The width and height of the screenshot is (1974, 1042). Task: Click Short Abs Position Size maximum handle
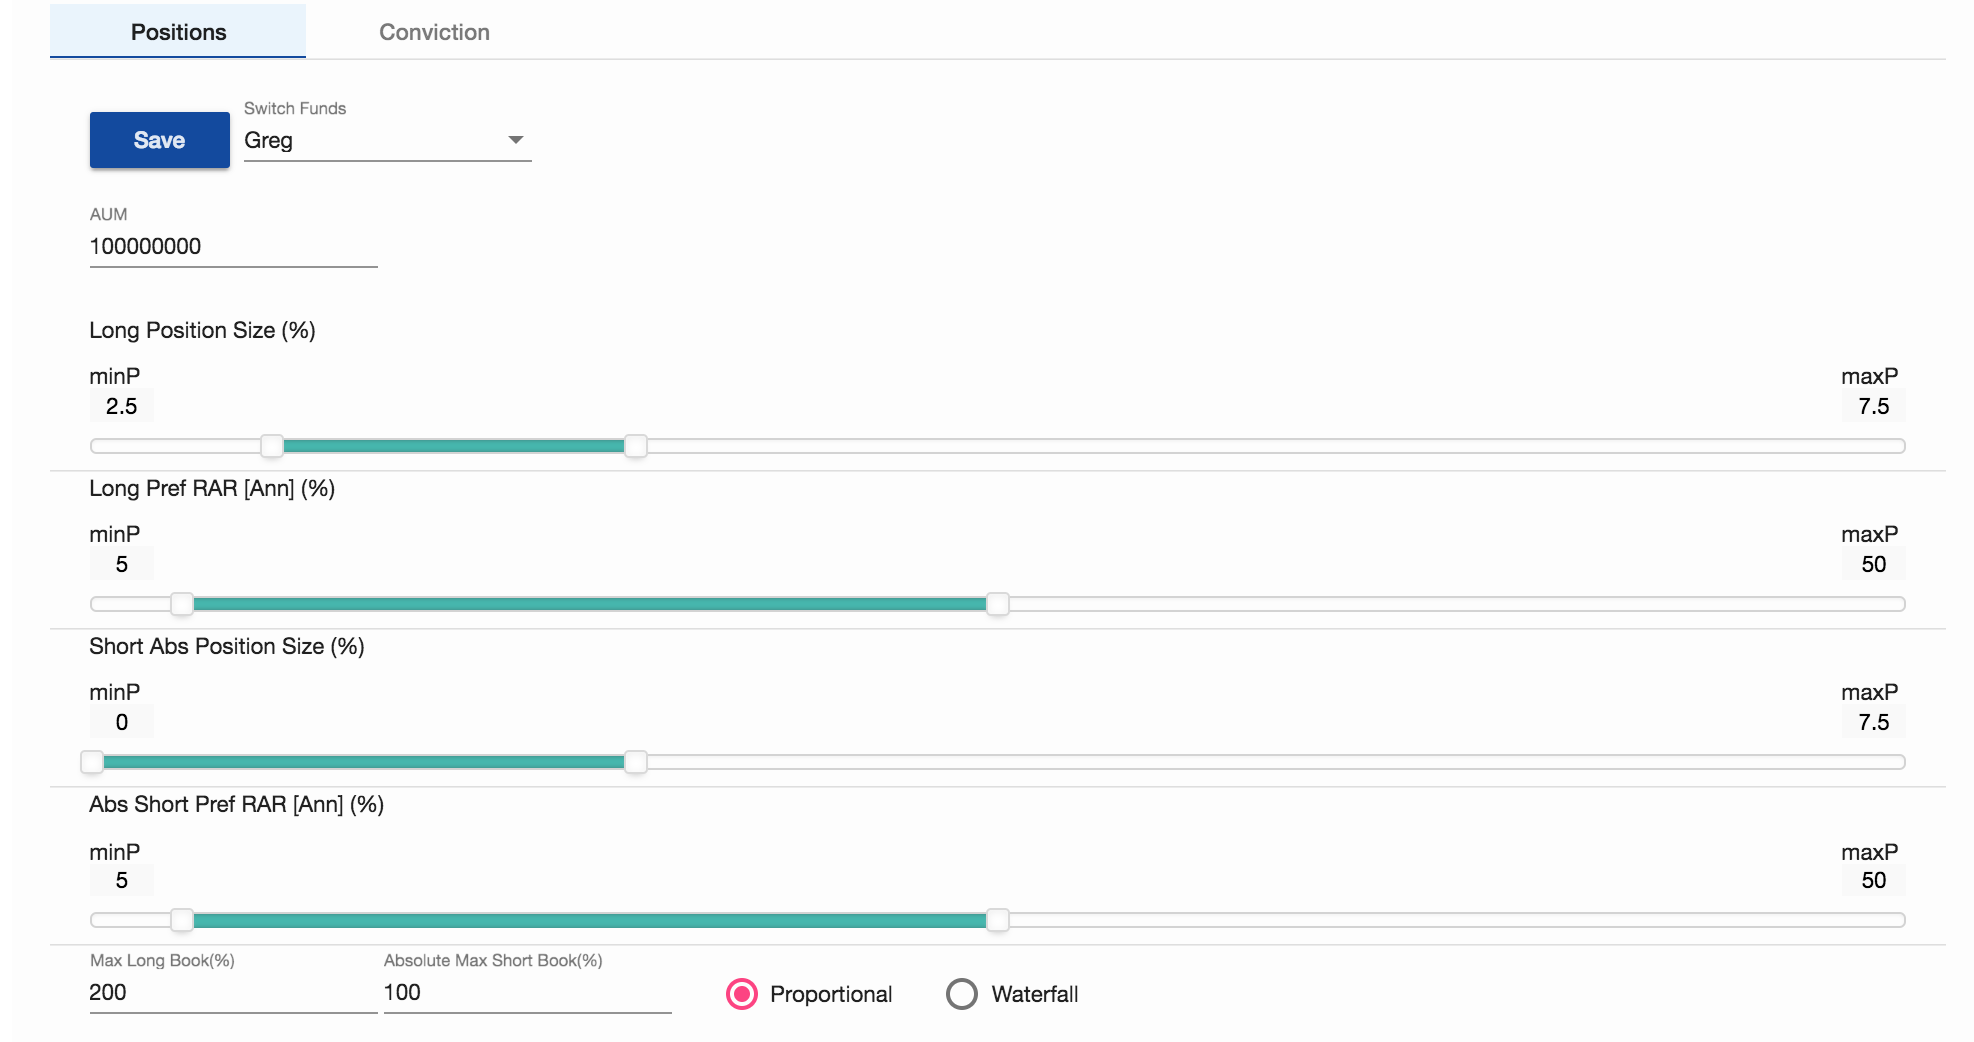[x=636, y=762]
